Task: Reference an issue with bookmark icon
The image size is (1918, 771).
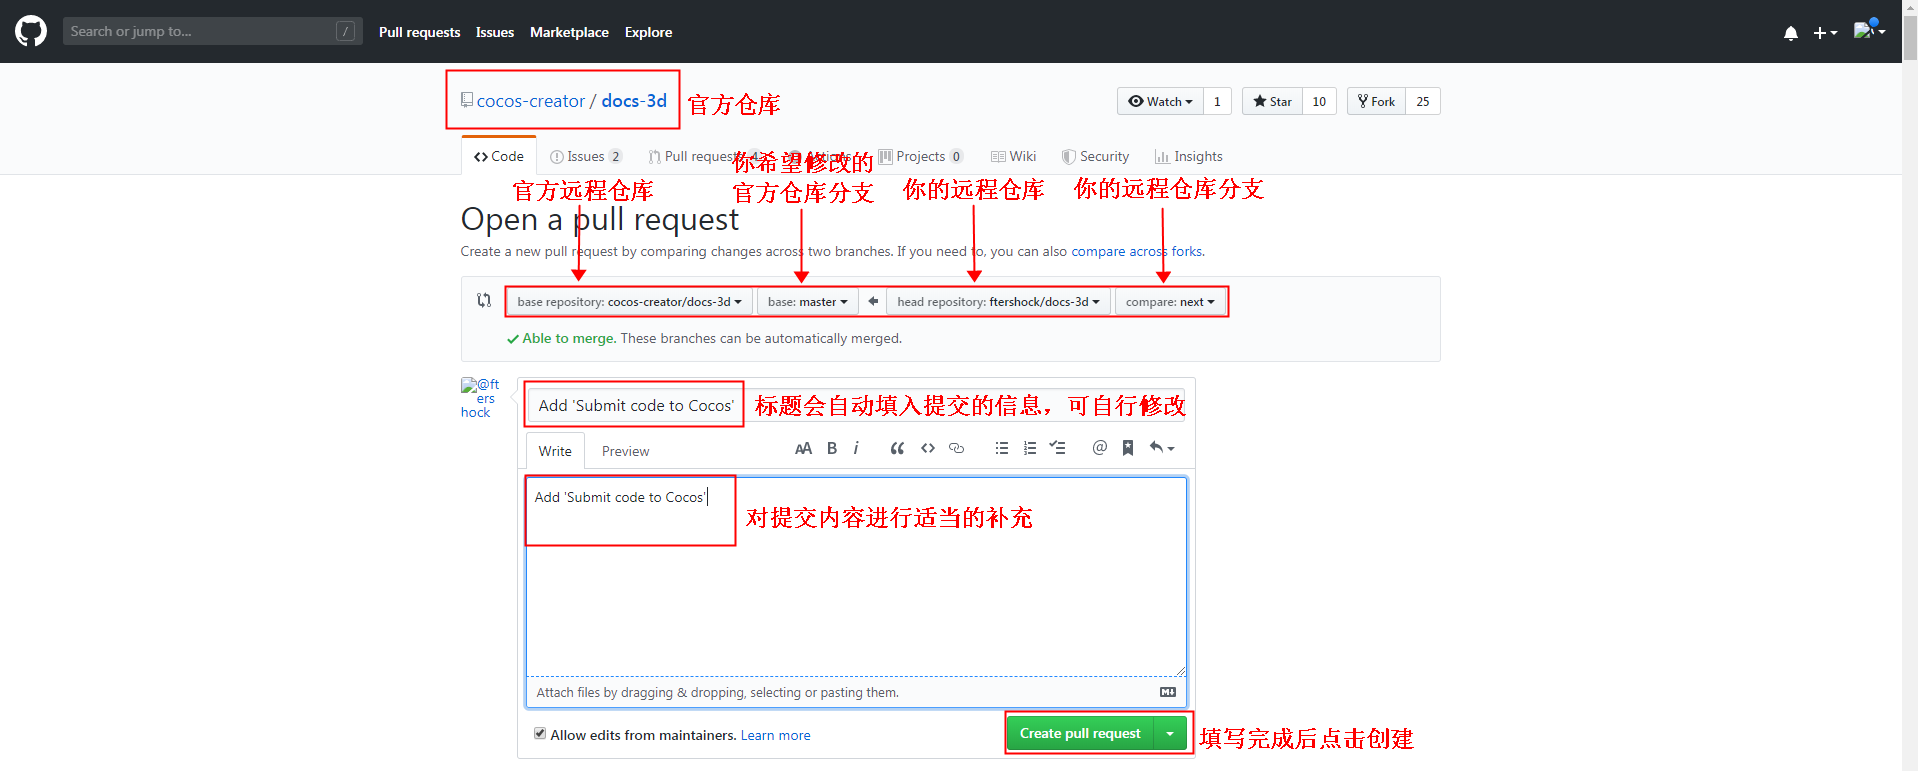Action: click(x=1128, y=448)
